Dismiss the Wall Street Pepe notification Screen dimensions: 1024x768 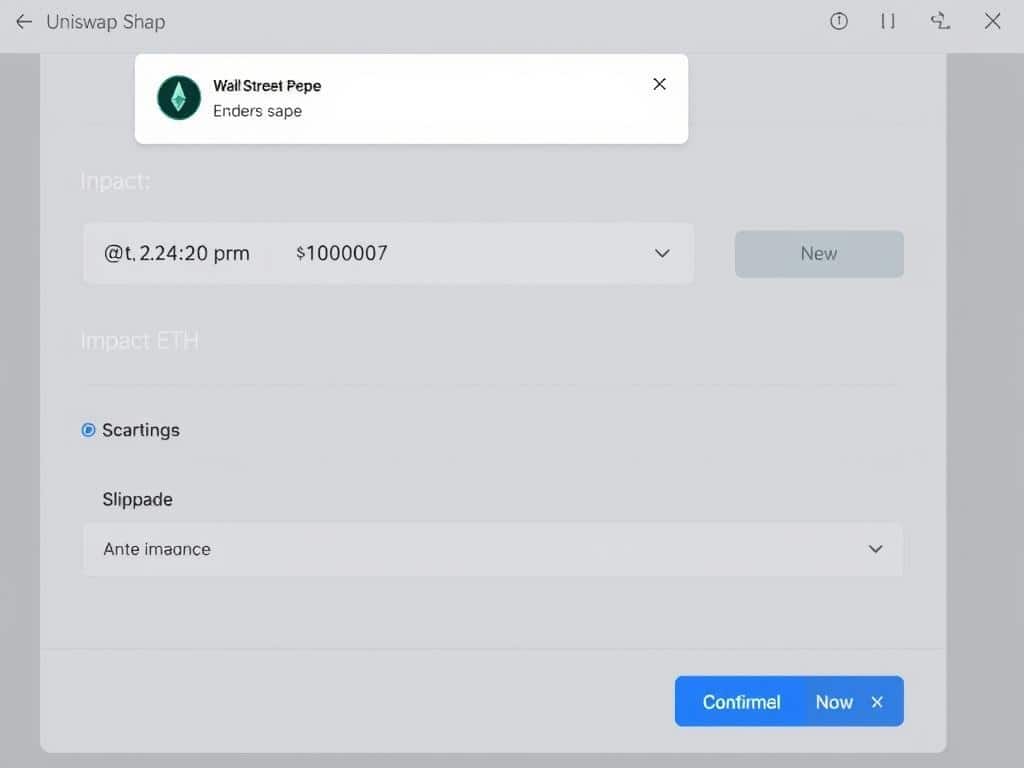pyautogui.click(x=659, y=84)
